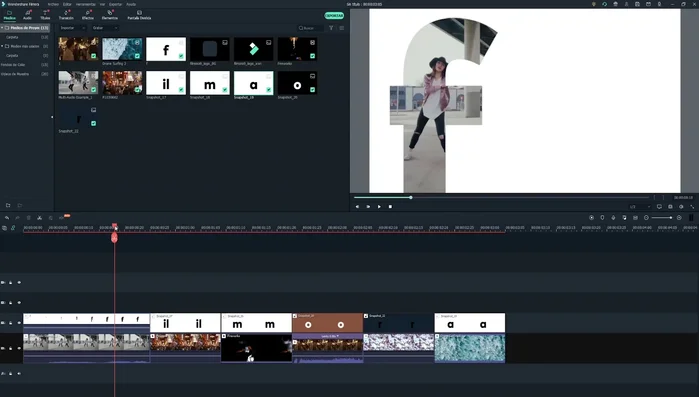Select the highlighted 'a' snapshot thumbnail
The height and width of the screenshot is (397, 699).
coord(254,82)
